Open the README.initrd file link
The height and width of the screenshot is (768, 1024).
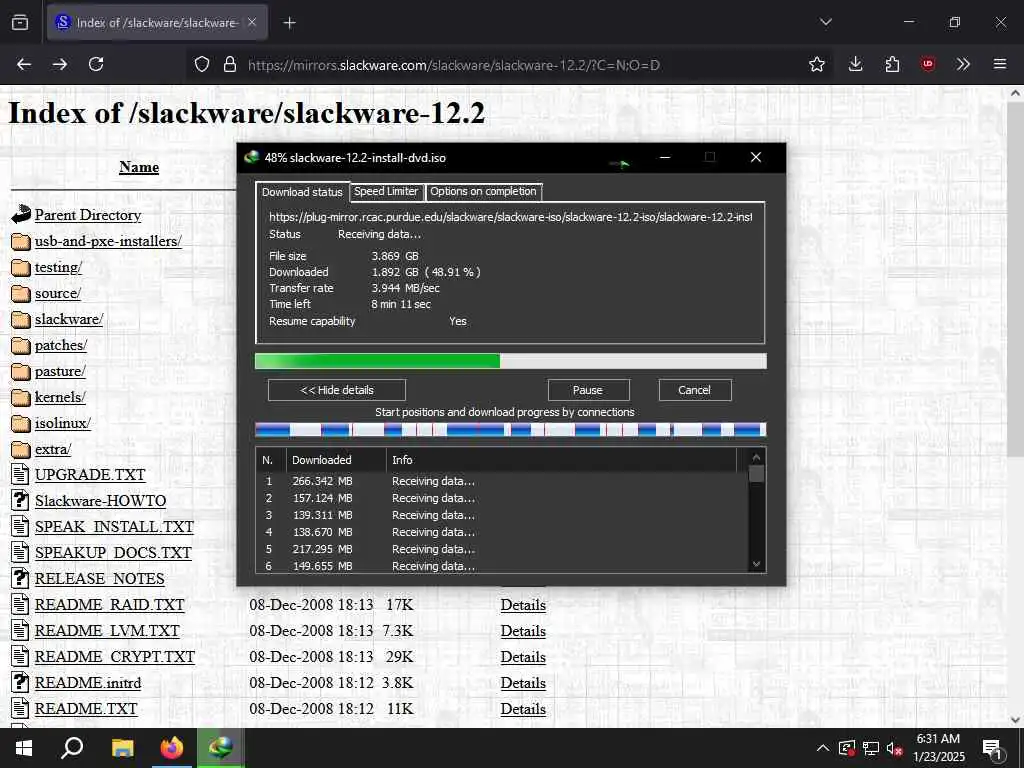88,683
